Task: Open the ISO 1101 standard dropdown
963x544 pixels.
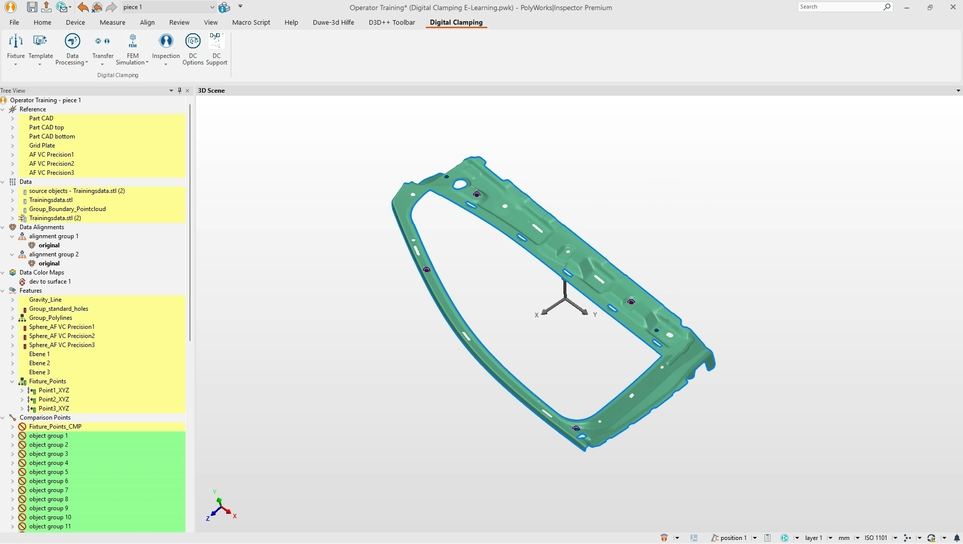Action: [x=895, y=538]
